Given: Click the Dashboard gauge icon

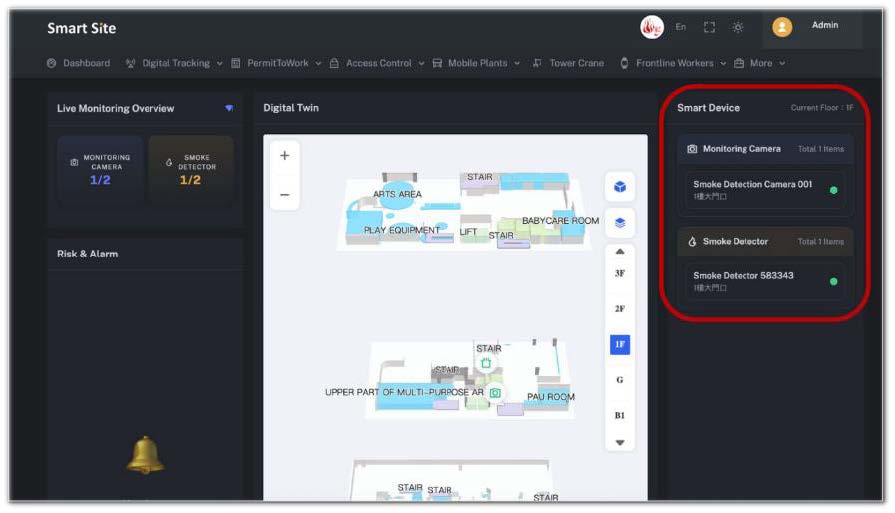Looking at the screenshot, I should (51, 63).
